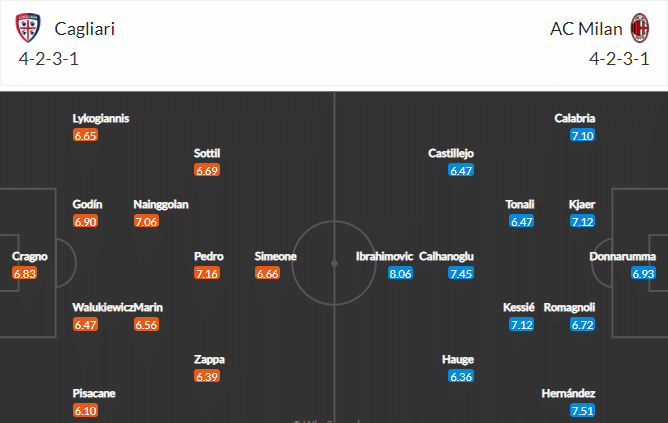
Task: Select player Lykogiannis
Action: [101, 118]
